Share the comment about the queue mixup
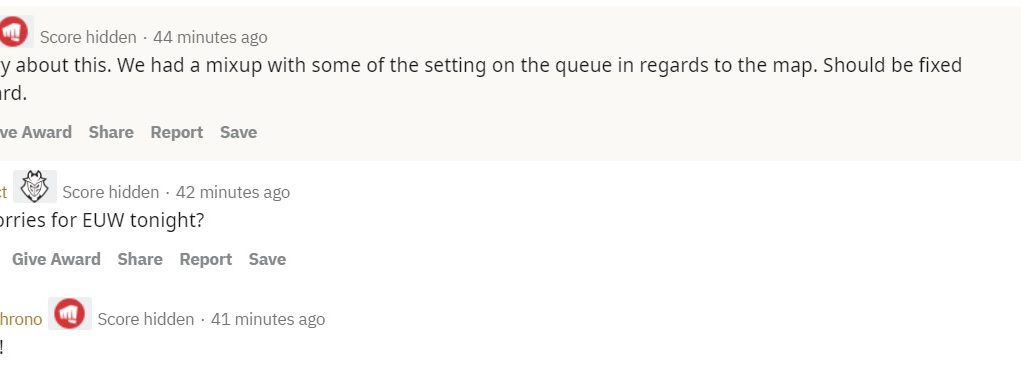Viewport: 1021px width, 367px height. tap(111, 132)
